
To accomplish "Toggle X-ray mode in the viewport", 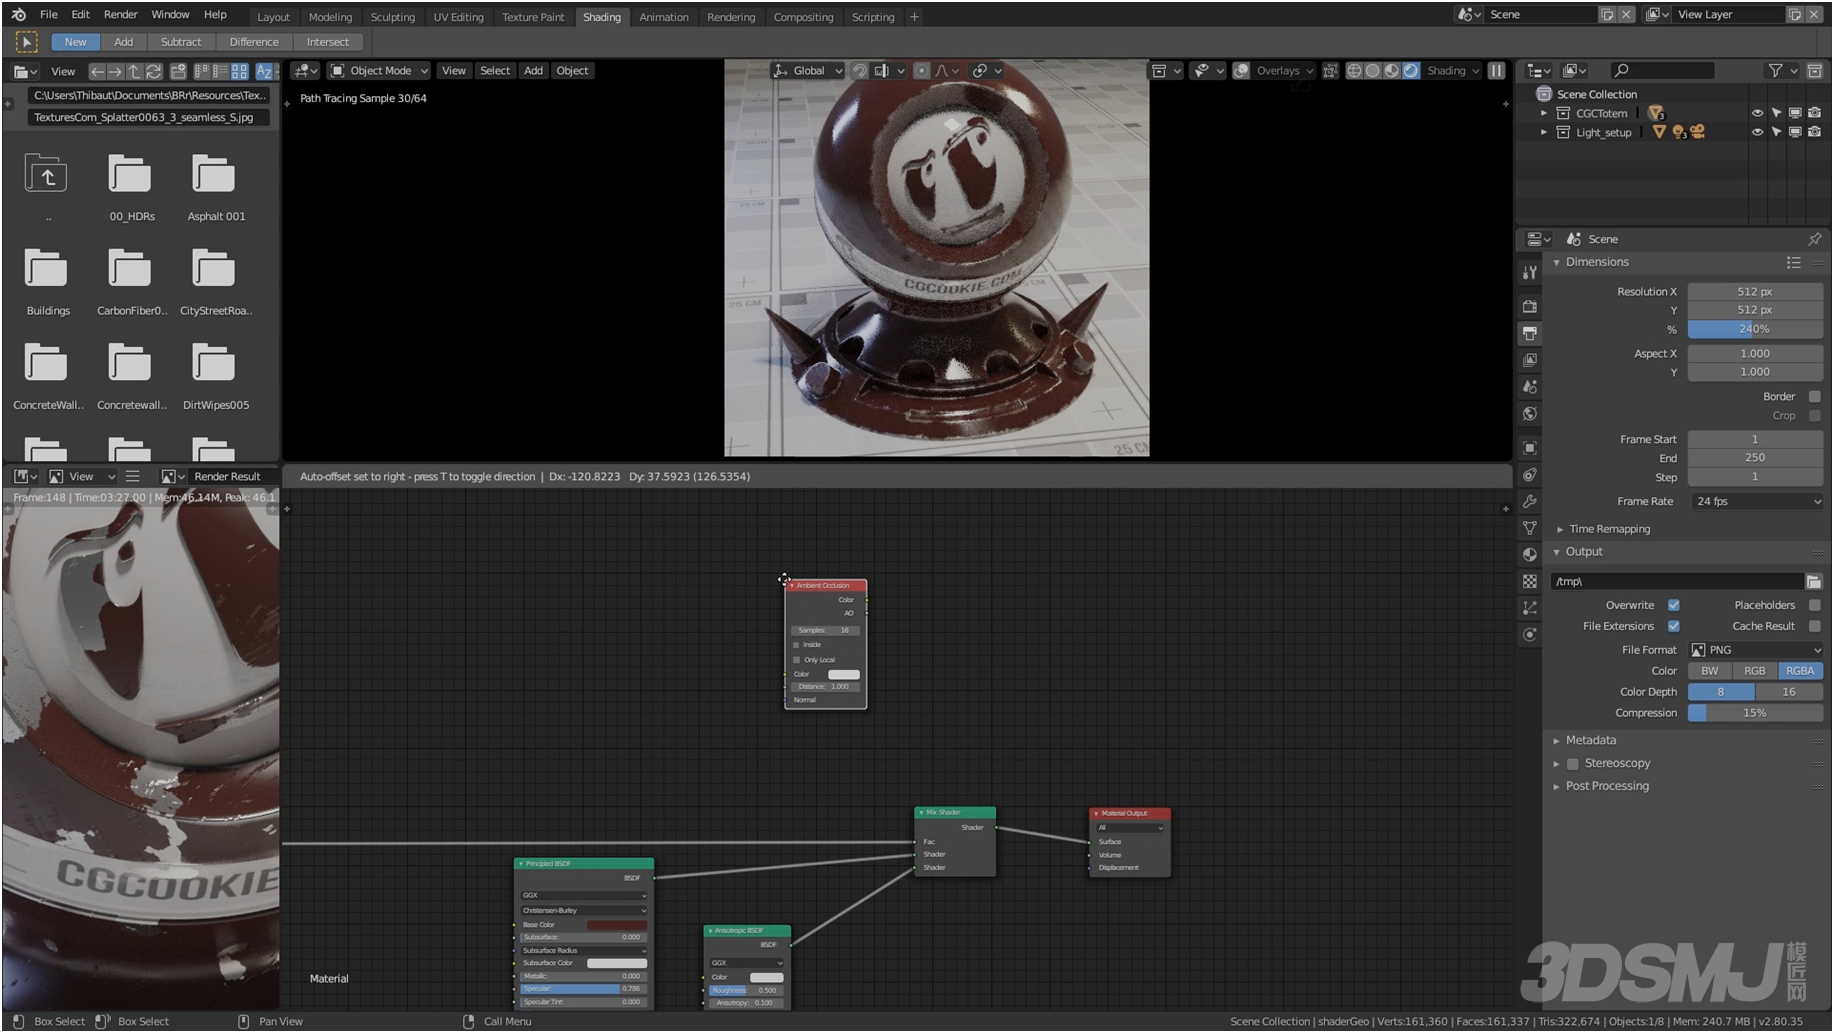I will pyautogui.click(x=1330, y=71).
